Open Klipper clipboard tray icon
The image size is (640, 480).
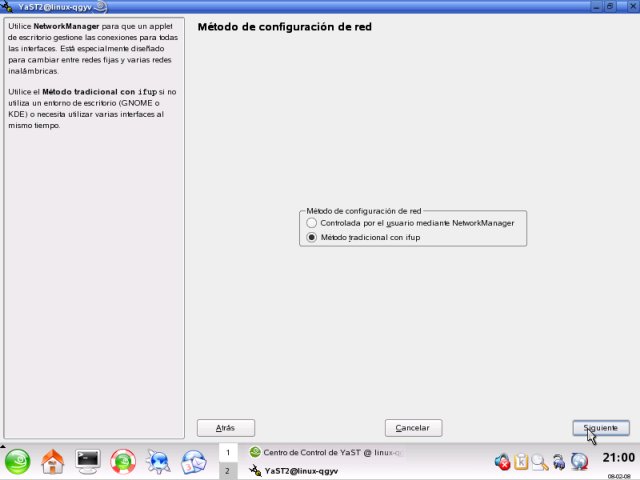521,462
